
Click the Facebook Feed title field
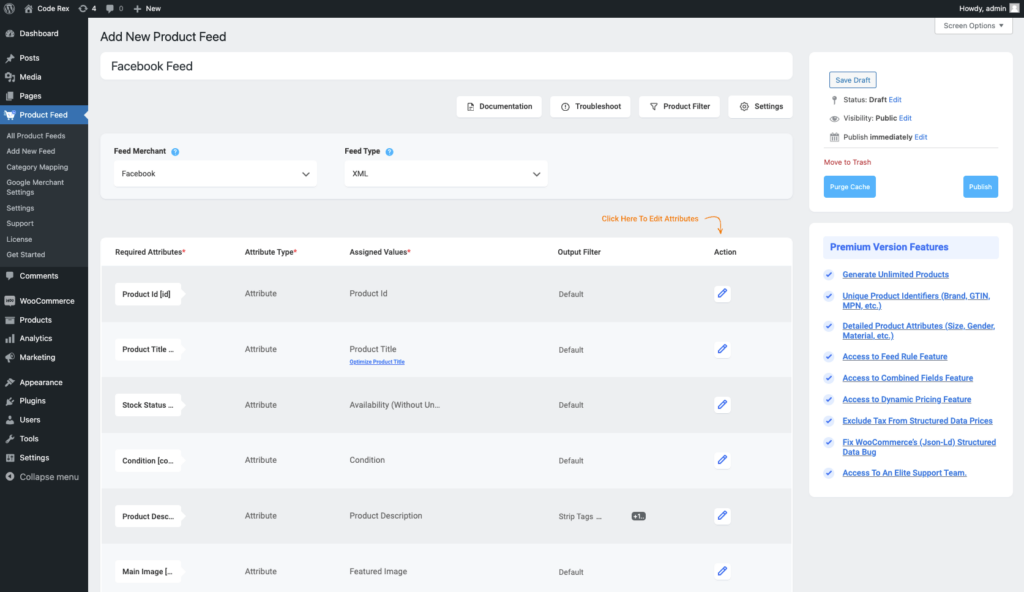(x=446, y=66)
